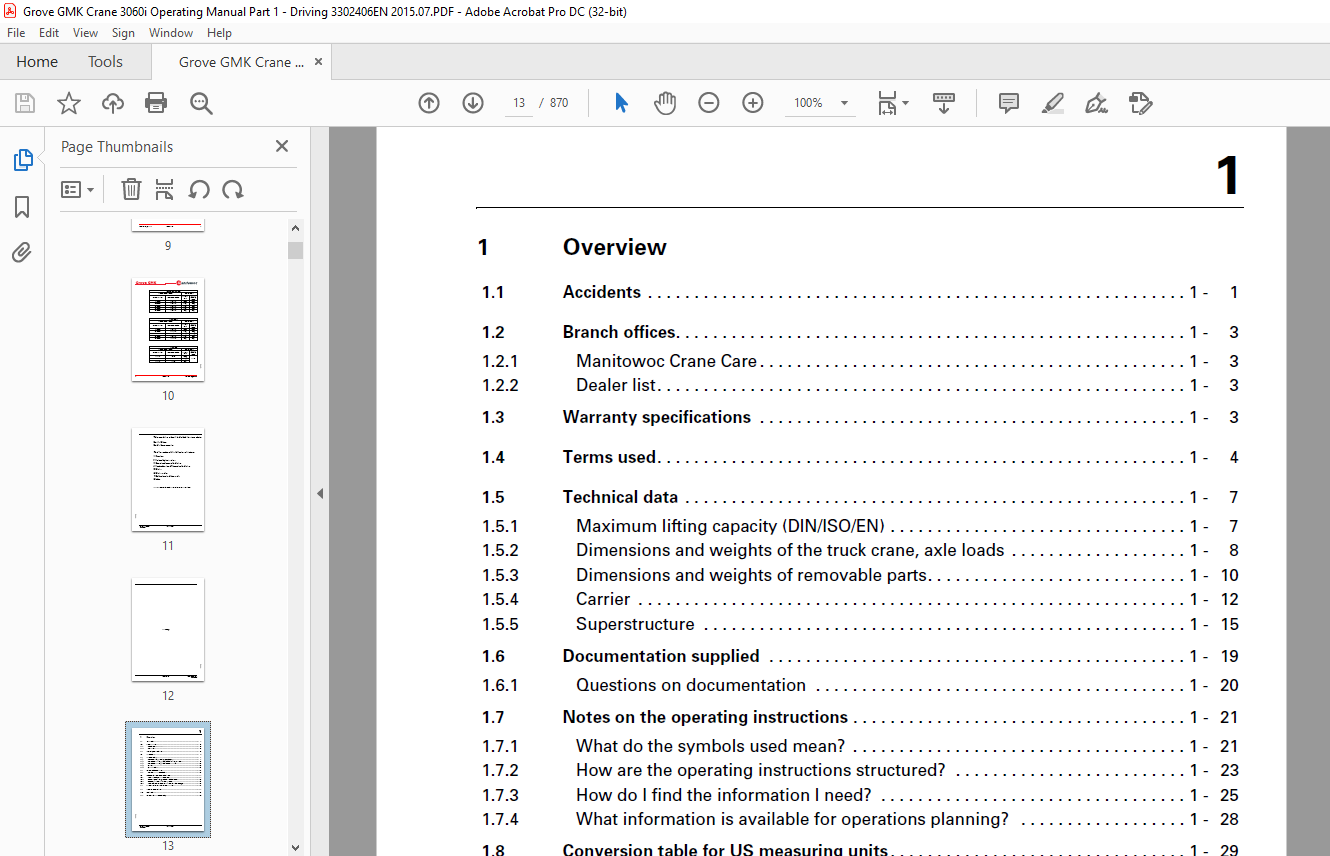Jump to the 'Superstructure' entry

[635, 624]
